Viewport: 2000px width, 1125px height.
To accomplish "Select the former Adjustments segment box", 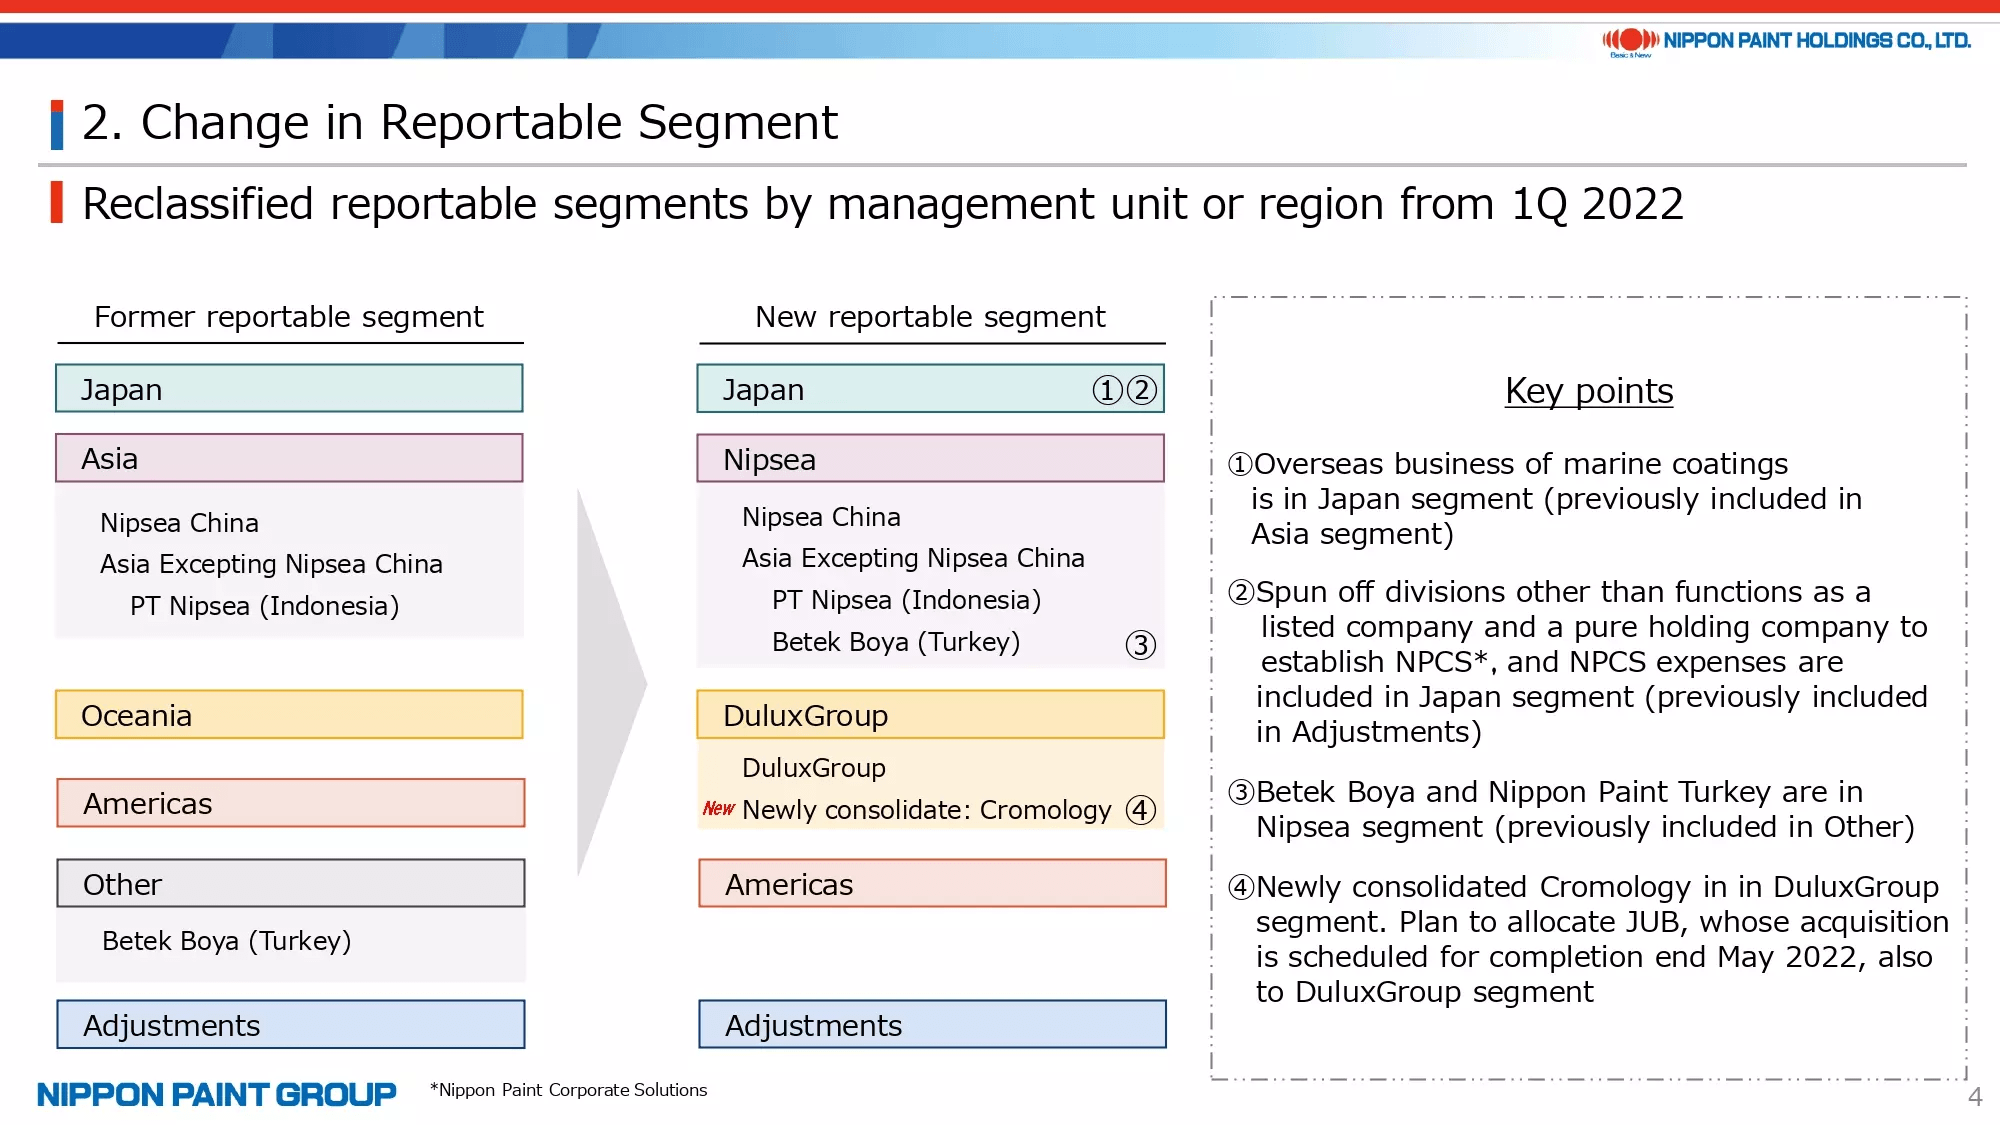I will (291, 1024).
